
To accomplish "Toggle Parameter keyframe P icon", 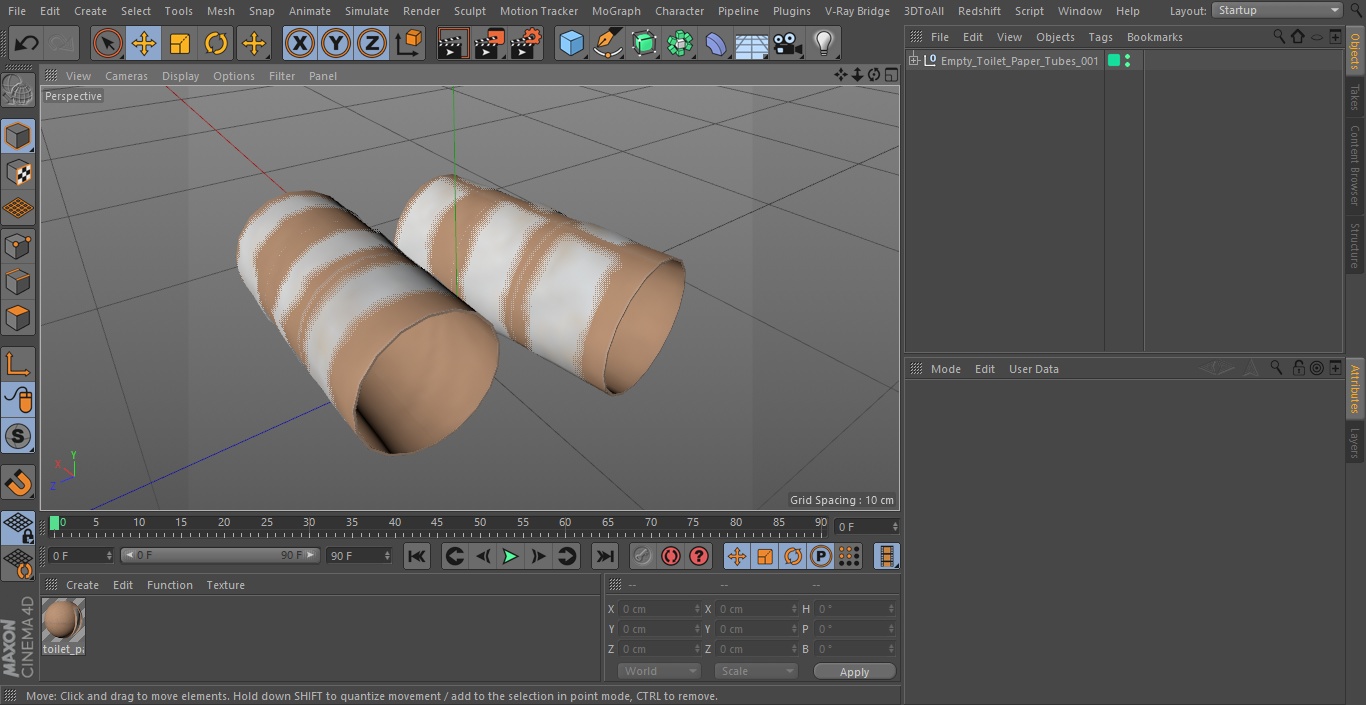I will (821, 556).
